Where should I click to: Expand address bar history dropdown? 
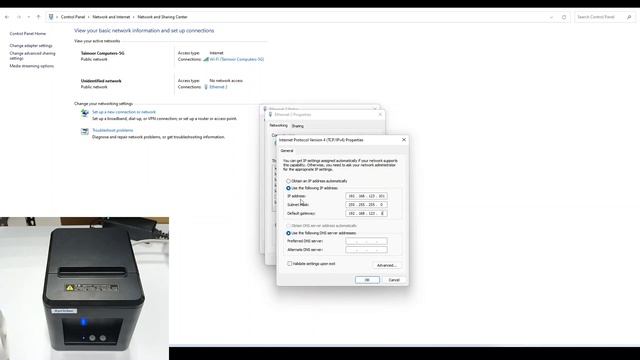pyautogui.click(x=551, y=17)
